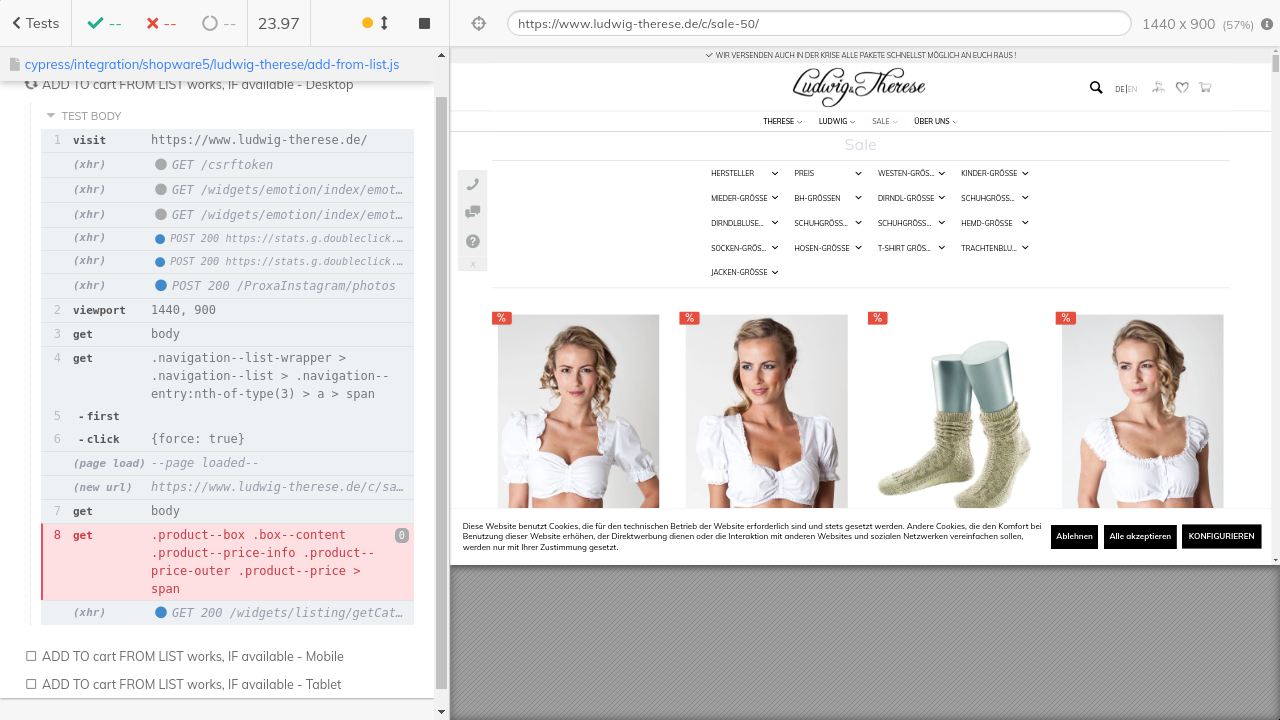Click the shop search magnifier icon

pos(1096,88)
